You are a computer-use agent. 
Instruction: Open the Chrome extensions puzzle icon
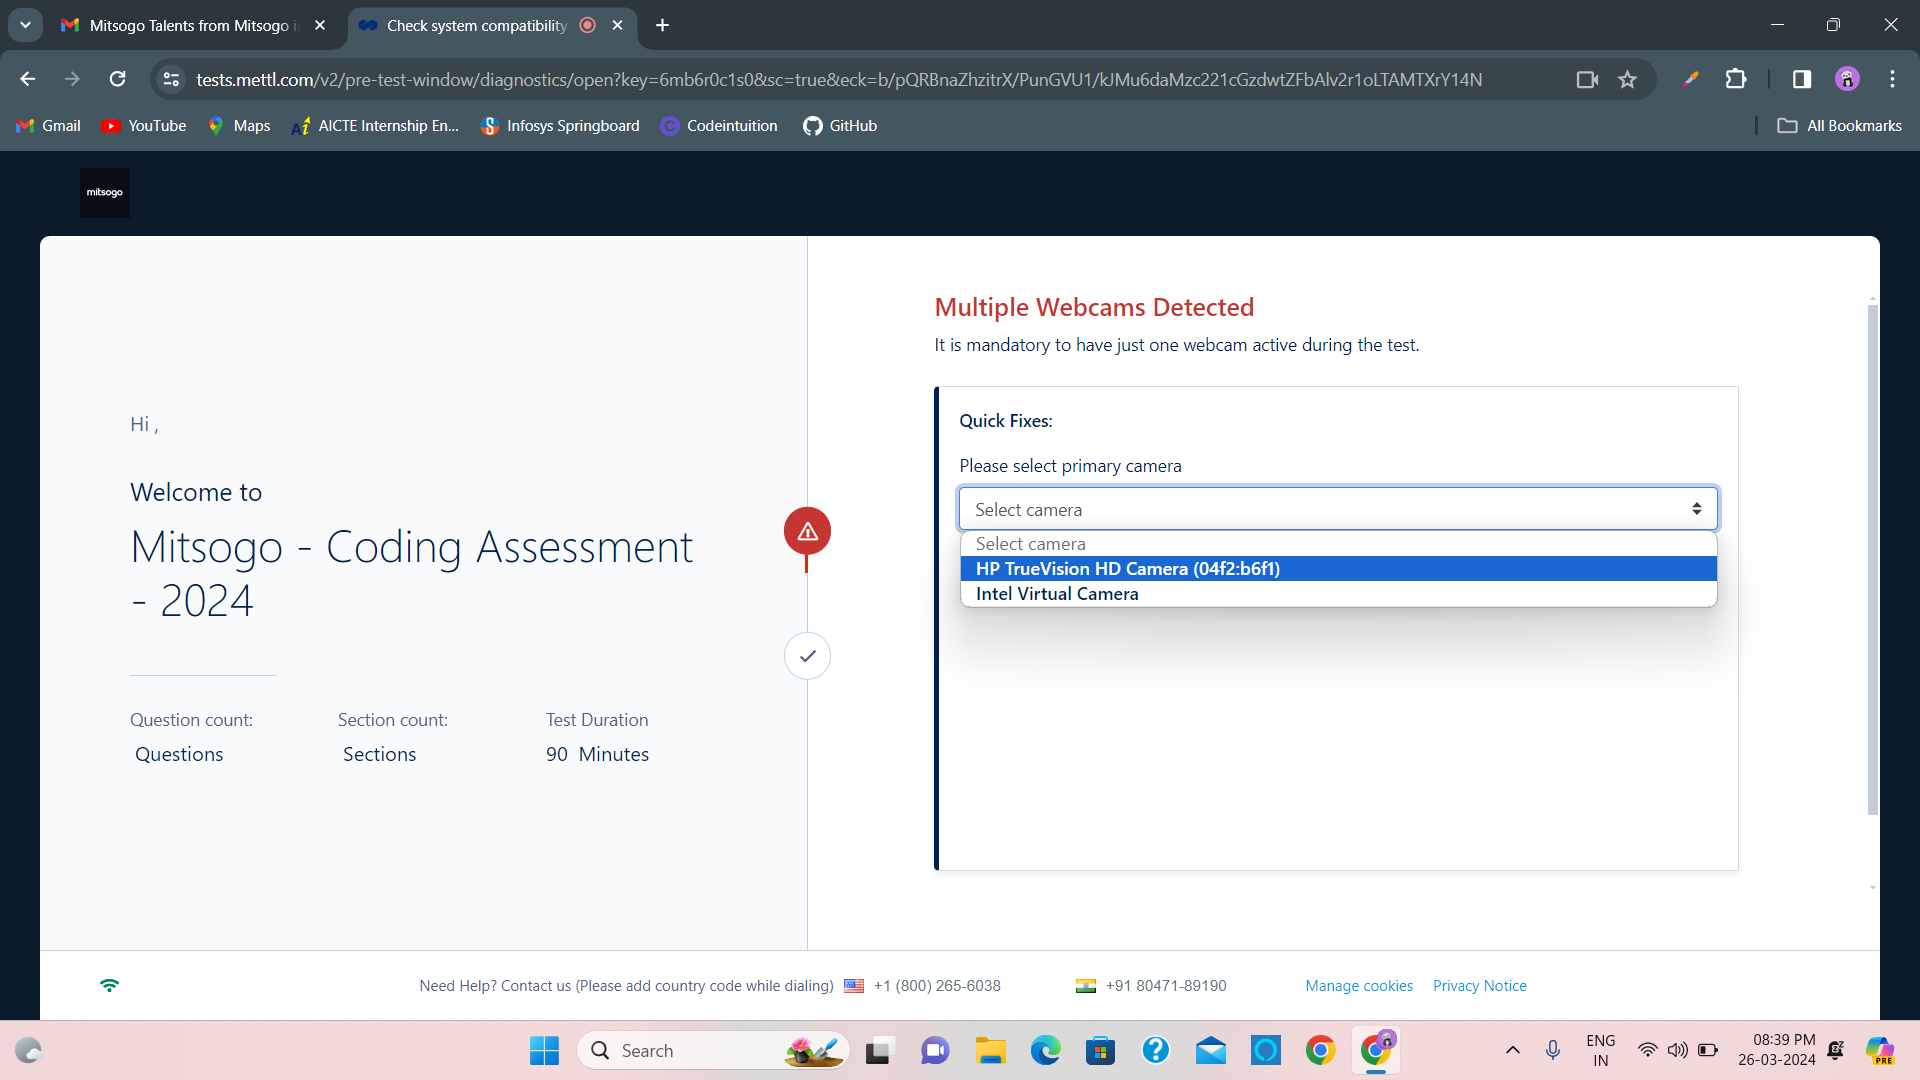point(1736,80)
